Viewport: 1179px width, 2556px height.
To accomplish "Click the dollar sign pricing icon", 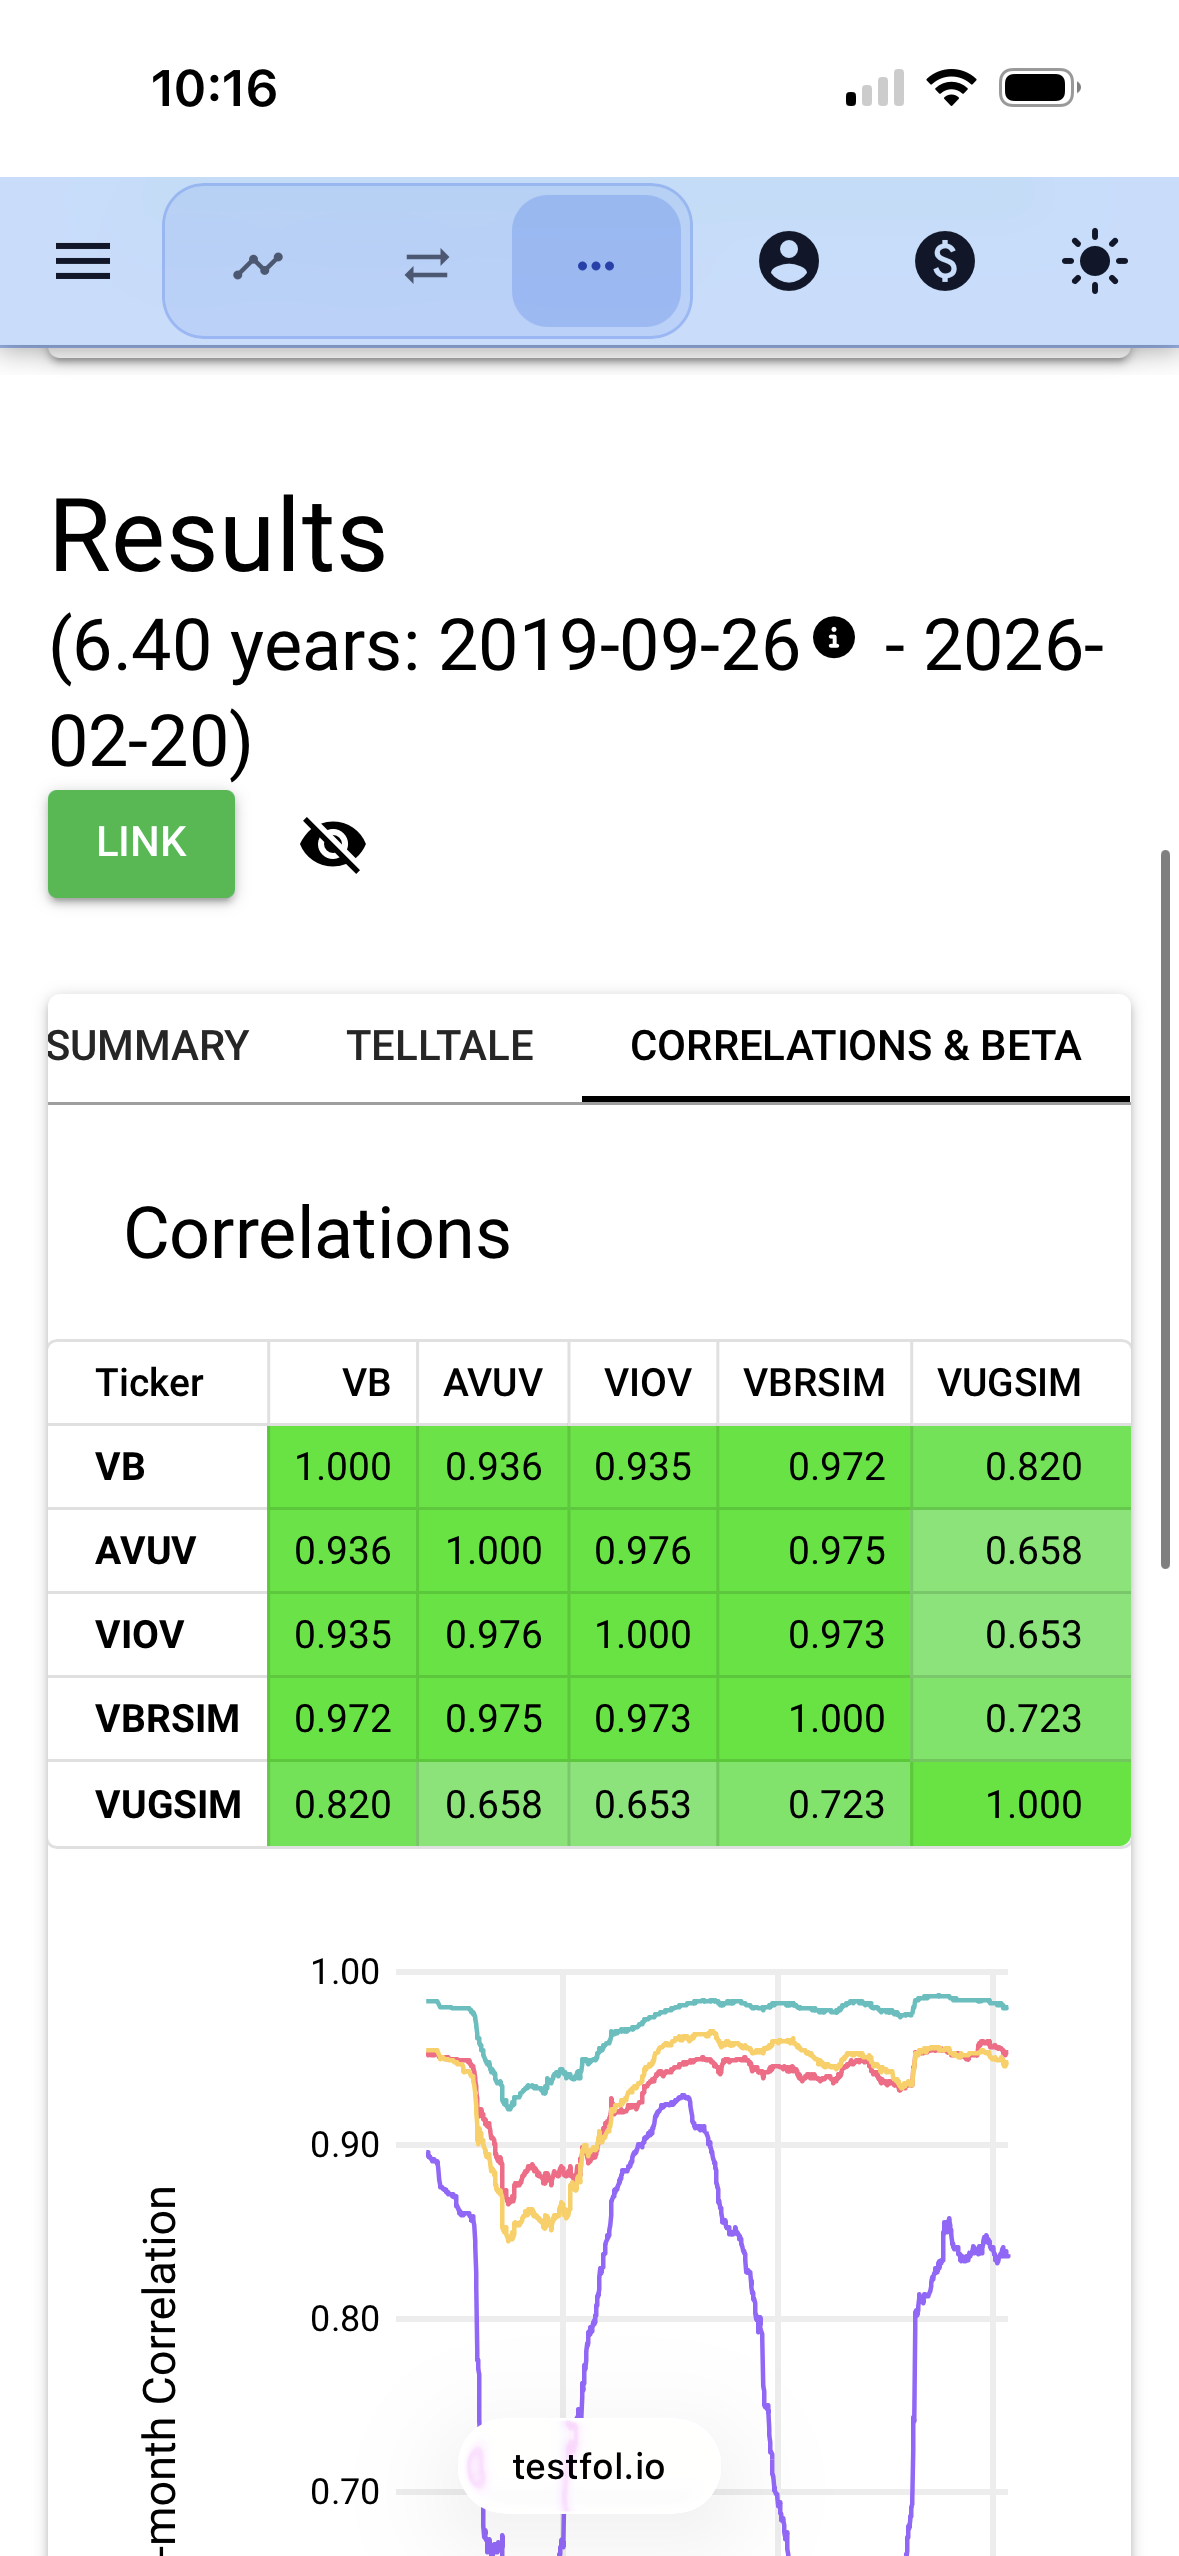I will [x=944, y=262].
